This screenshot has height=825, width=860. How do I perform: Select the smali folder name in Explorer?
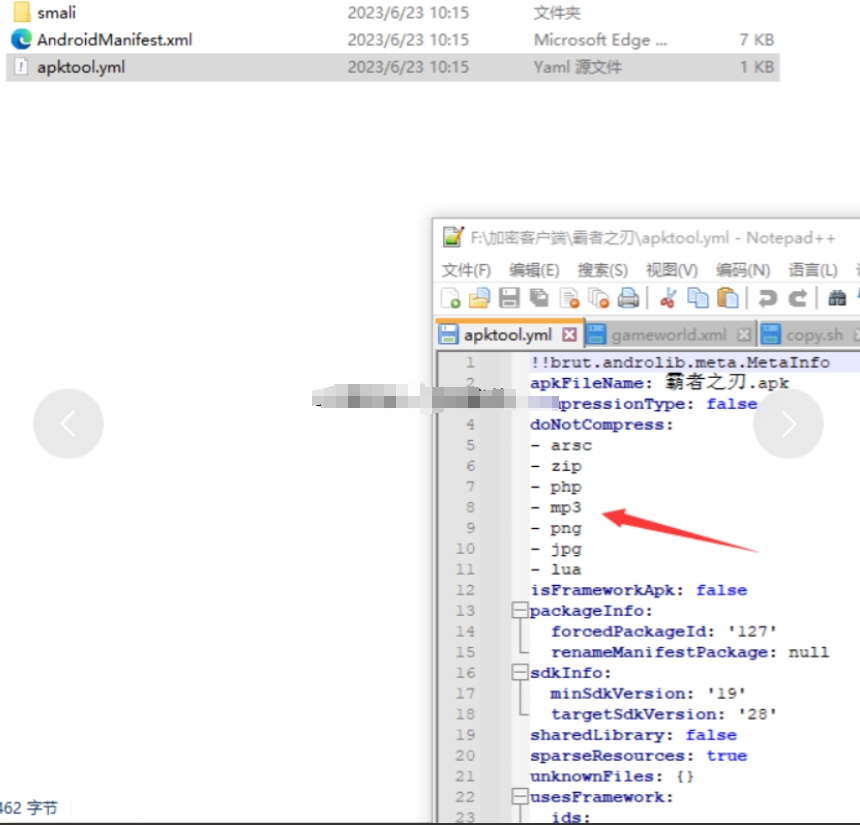[x=56, y=13]
